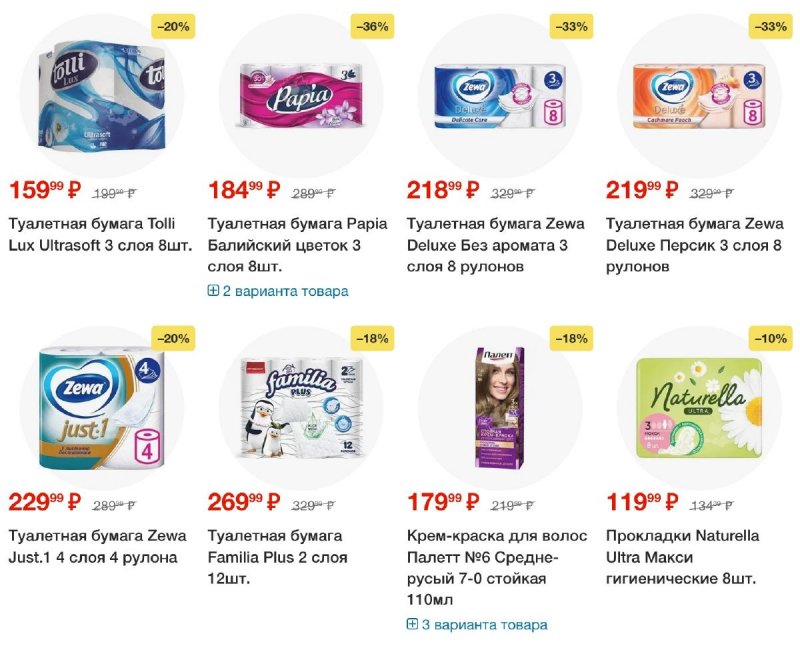The image size is (800, 652).
Task: Click plus icon beside 3 варианта товара
Action: [x=412, y=624]
